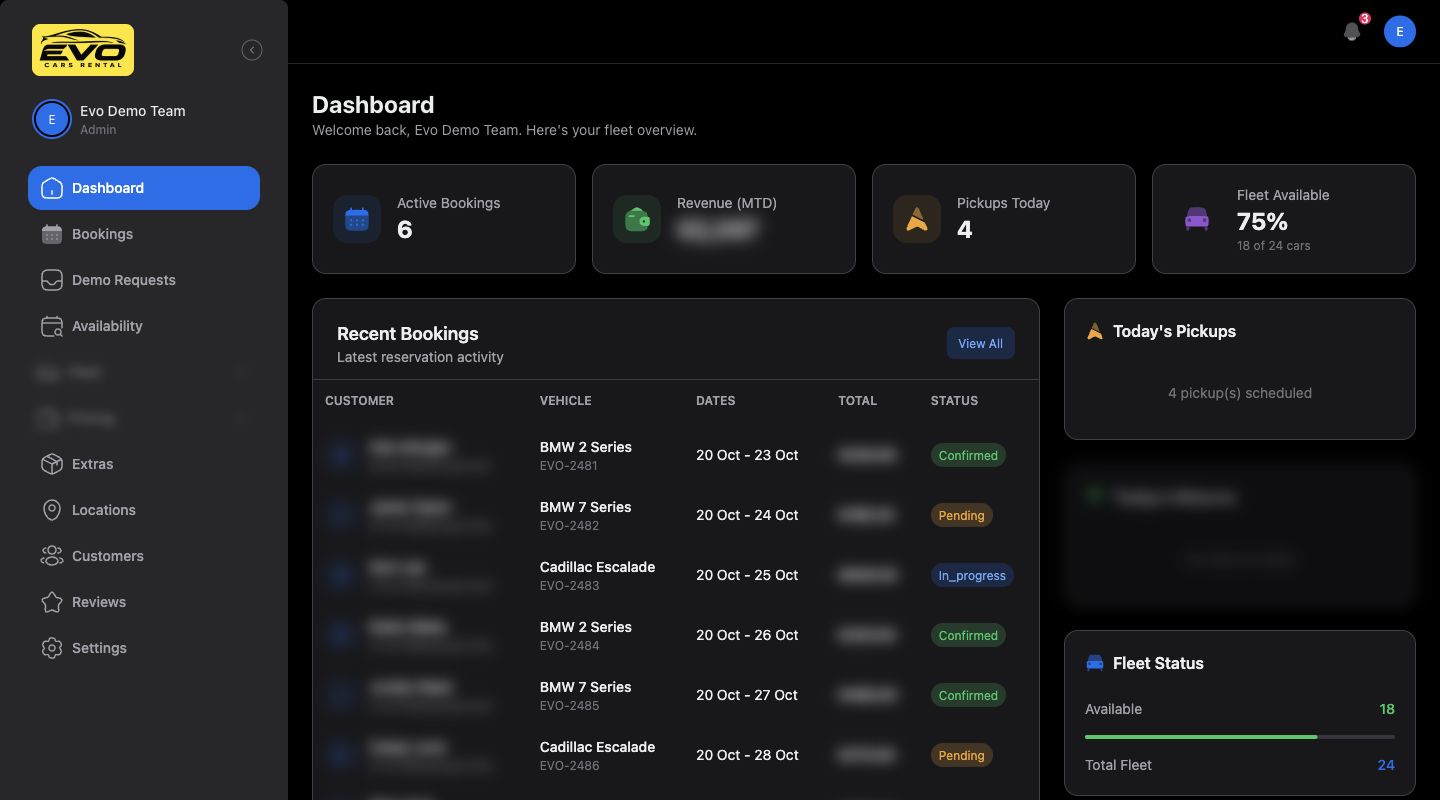Click the STATUS column header

click(x=954, y=400)
